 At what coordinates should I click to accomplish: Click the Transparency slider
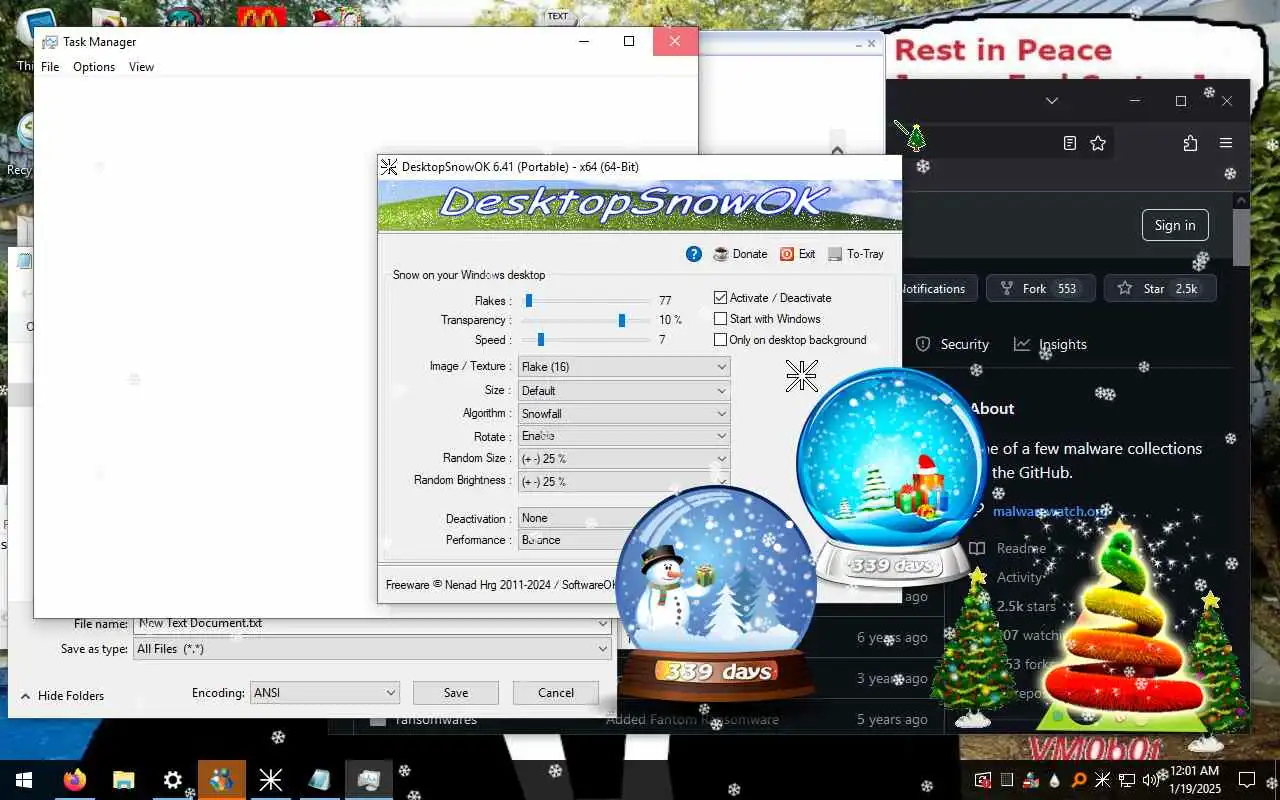click(x=587, y=320)
